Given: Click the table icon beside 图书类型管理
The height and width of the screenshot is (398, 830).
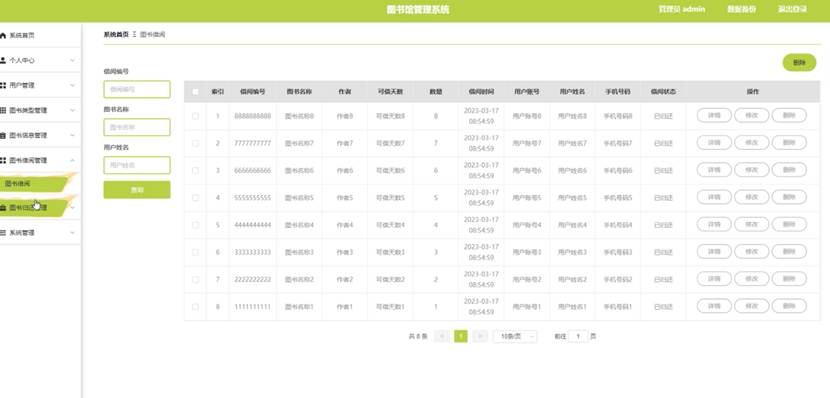Looking at the screenshot, I should tap(3, 110).
